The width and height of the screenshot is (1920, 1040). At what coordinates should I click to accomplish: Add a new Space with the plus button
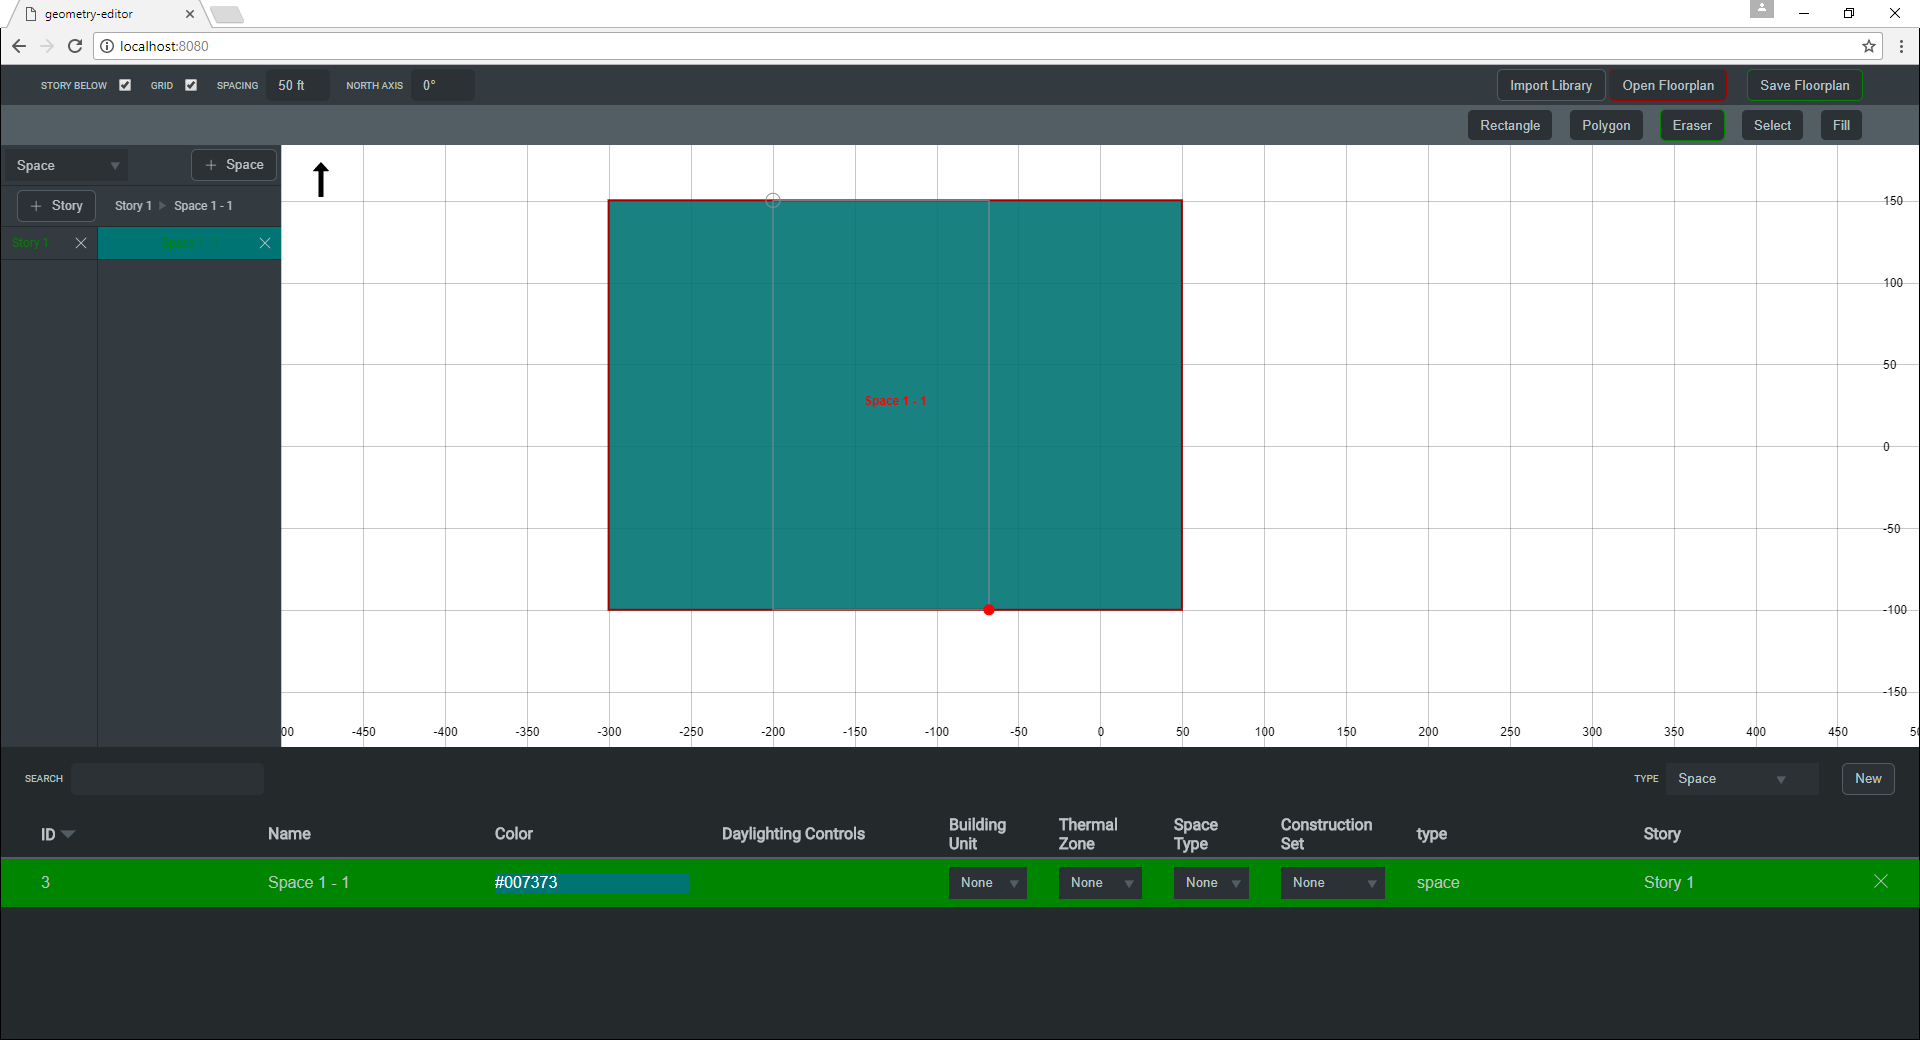pos(233,164)
